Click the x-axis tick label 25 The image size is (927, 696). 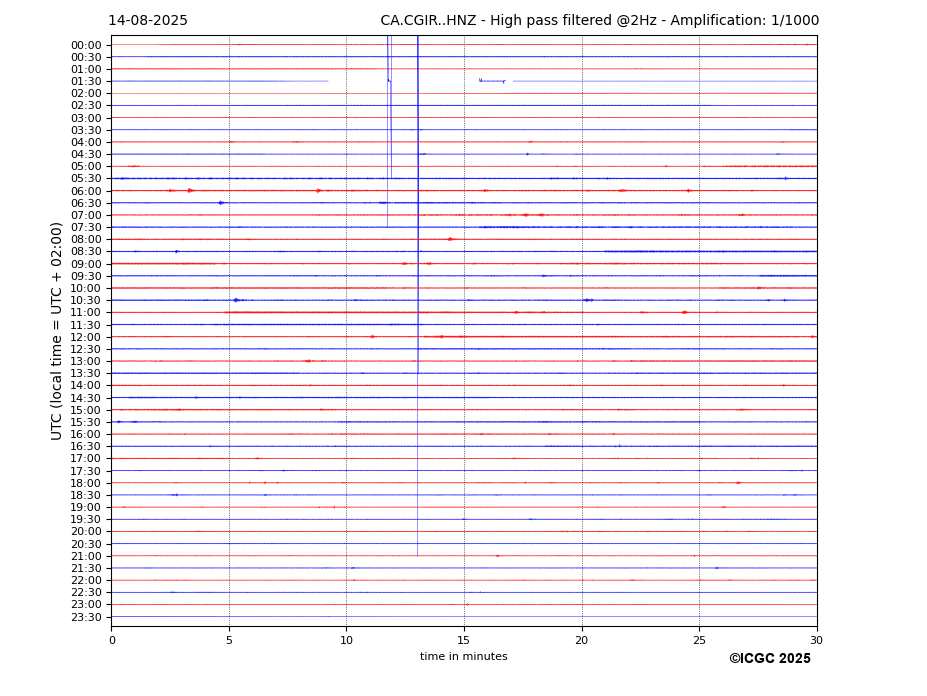[x=699, y=640]
